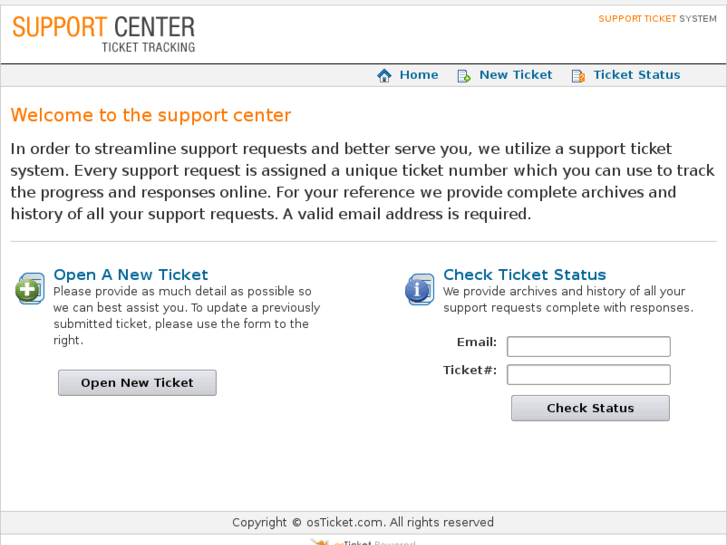Focus the Email input field

[x=588, y=346]
